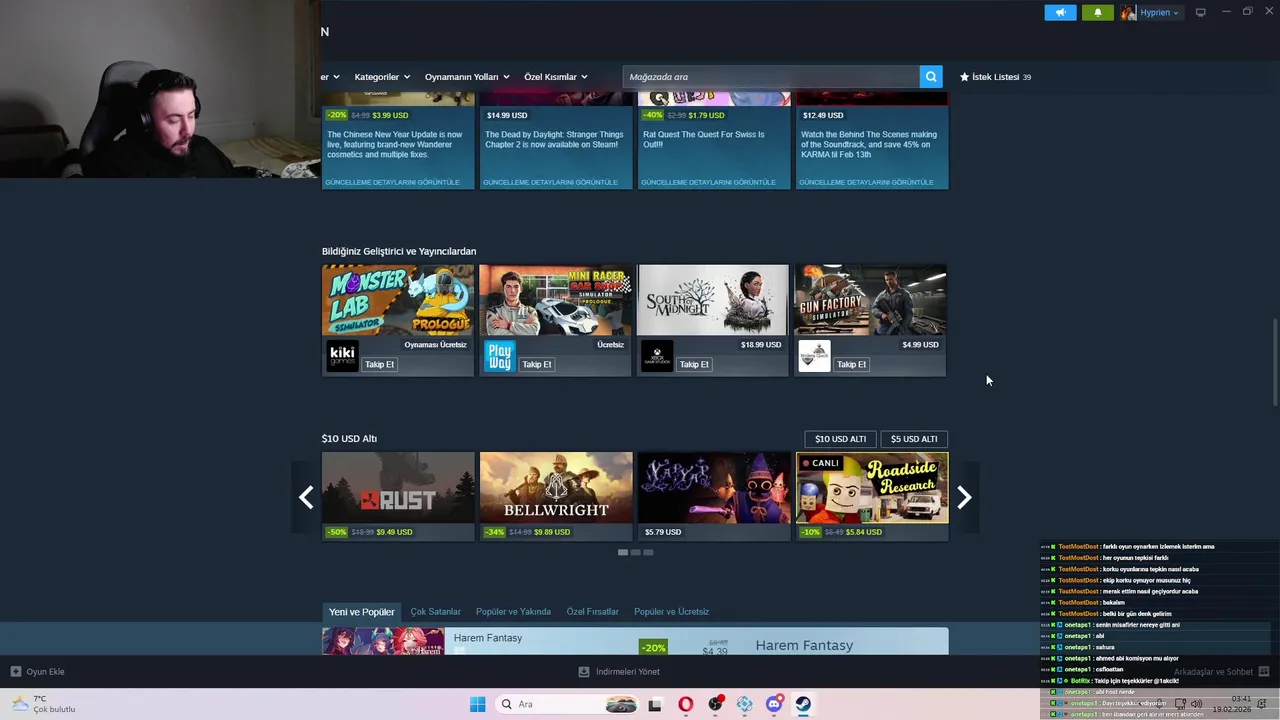Expand the Kategoriler menu
1280x720 pixels.
tap(382, 77)
